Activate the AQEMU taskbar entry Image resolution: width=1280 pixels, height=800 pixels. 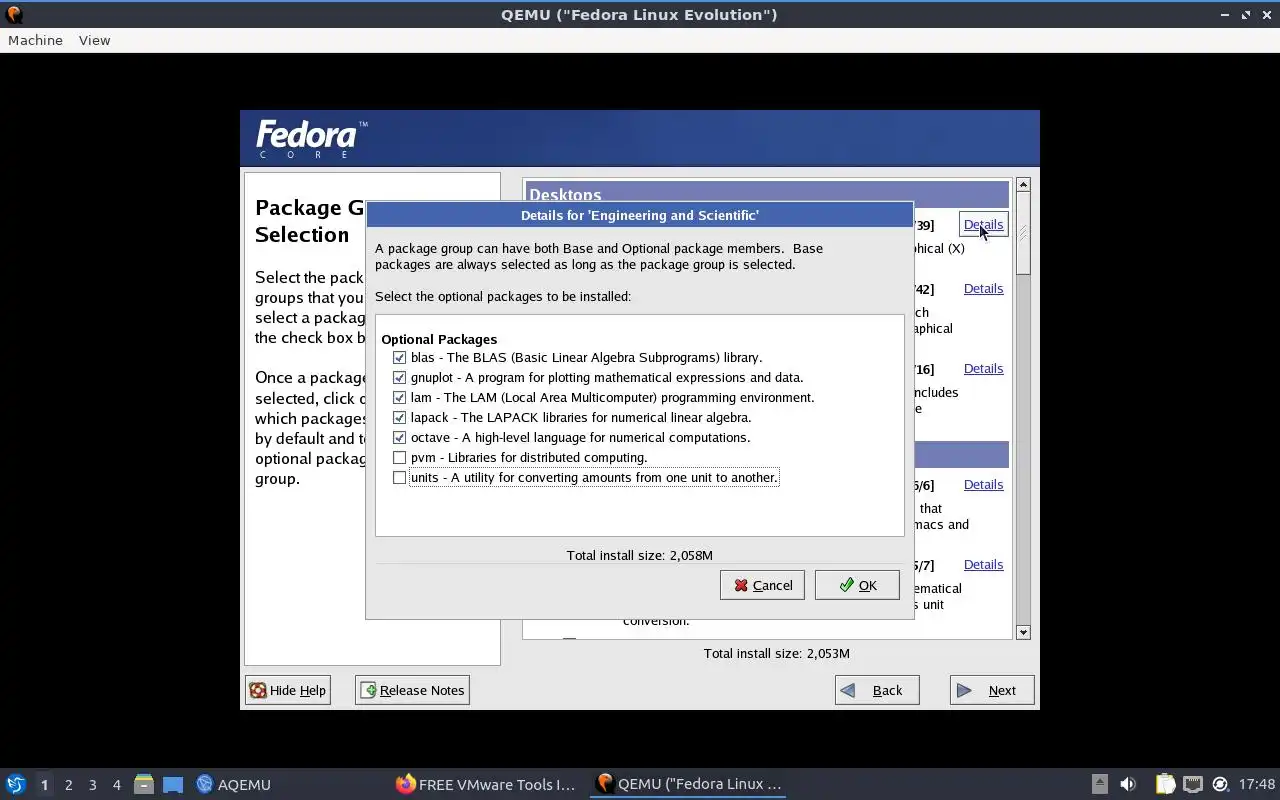[x=233, y=784]
